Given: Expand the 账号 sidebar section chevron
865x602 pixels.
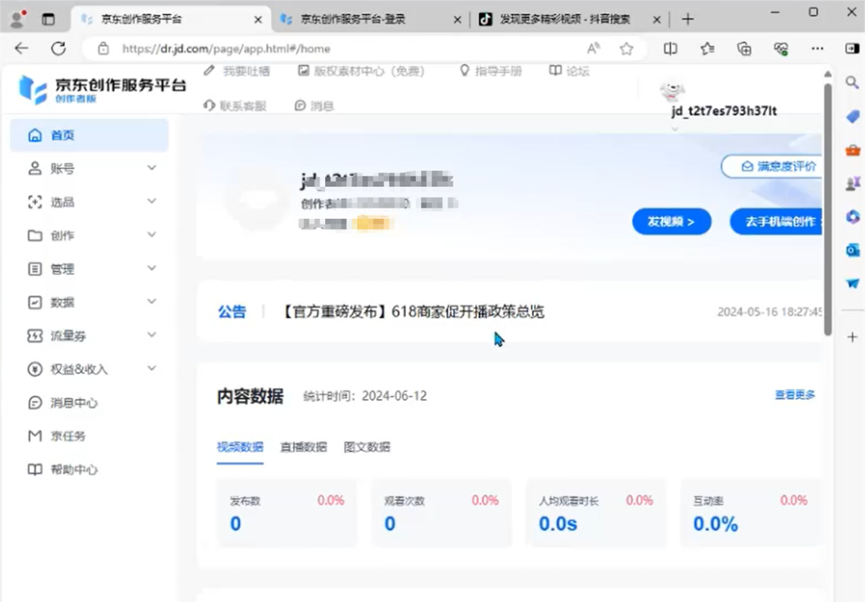Looking at the screenshot, I should (152, 168).
